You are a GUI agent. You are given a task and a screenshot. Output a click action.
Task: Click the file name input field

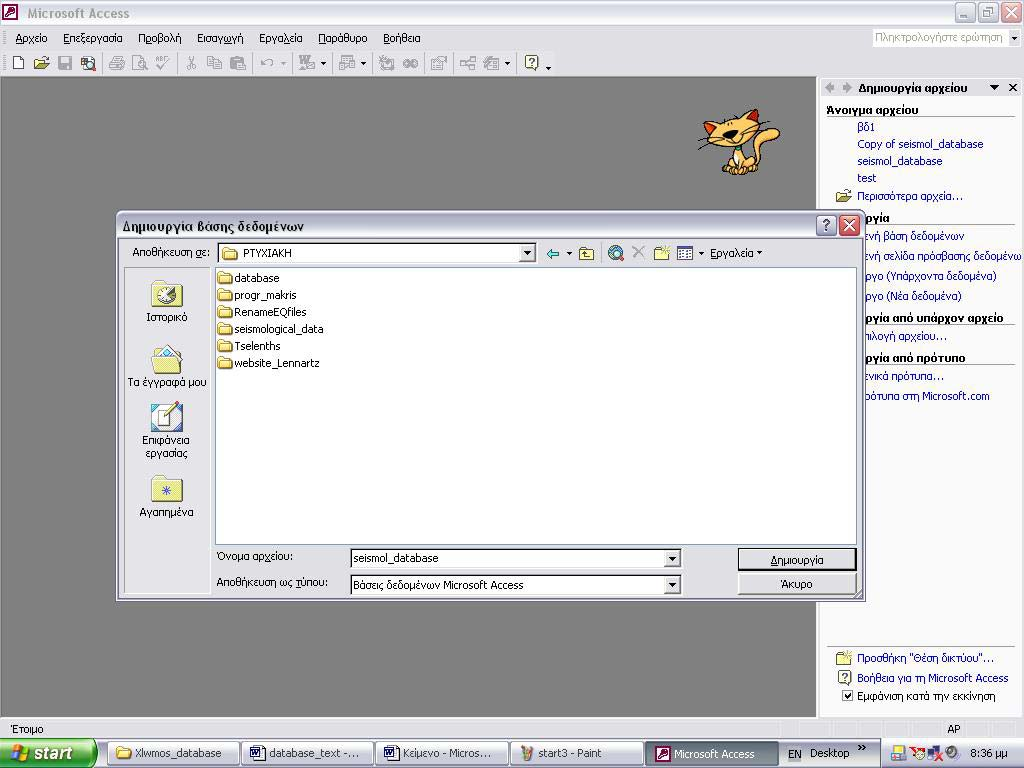[508, 558]
